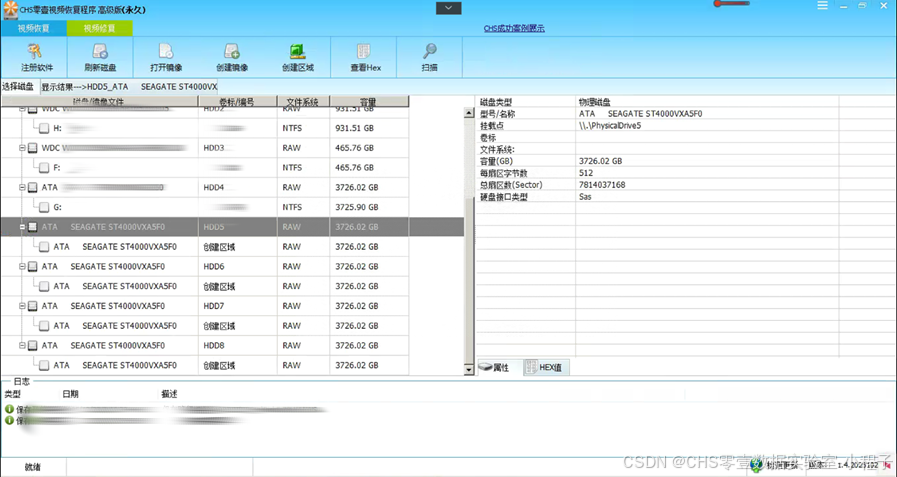The height and width of the screenshot is (477, 897).
Task: Click the 刷新磁盘 refresh disk icon
Action: pyautogui.click(x=100, y=51)
